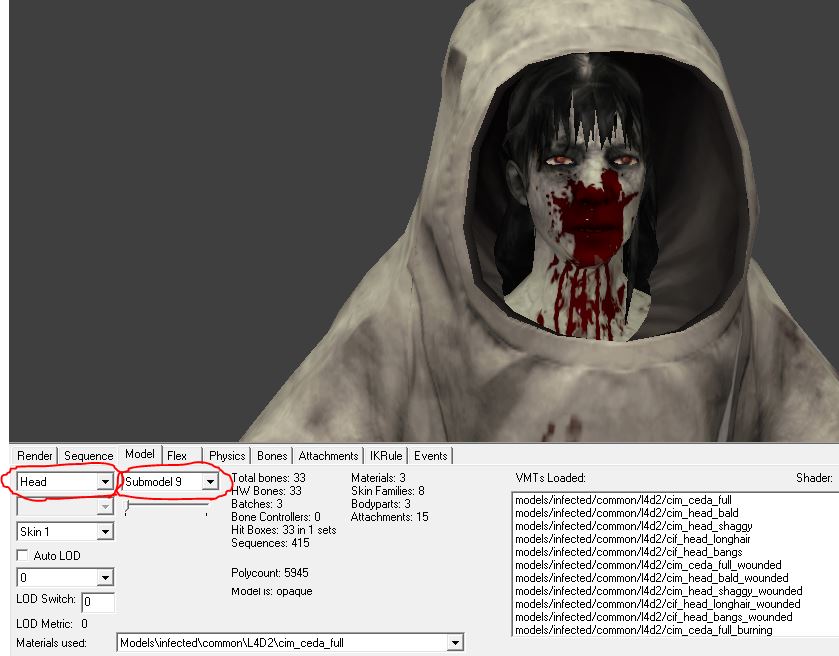Screen dimensions: 839x656
Task: Go to the Attachments tab
Action: pyautogui.click(x=328, y=456)
